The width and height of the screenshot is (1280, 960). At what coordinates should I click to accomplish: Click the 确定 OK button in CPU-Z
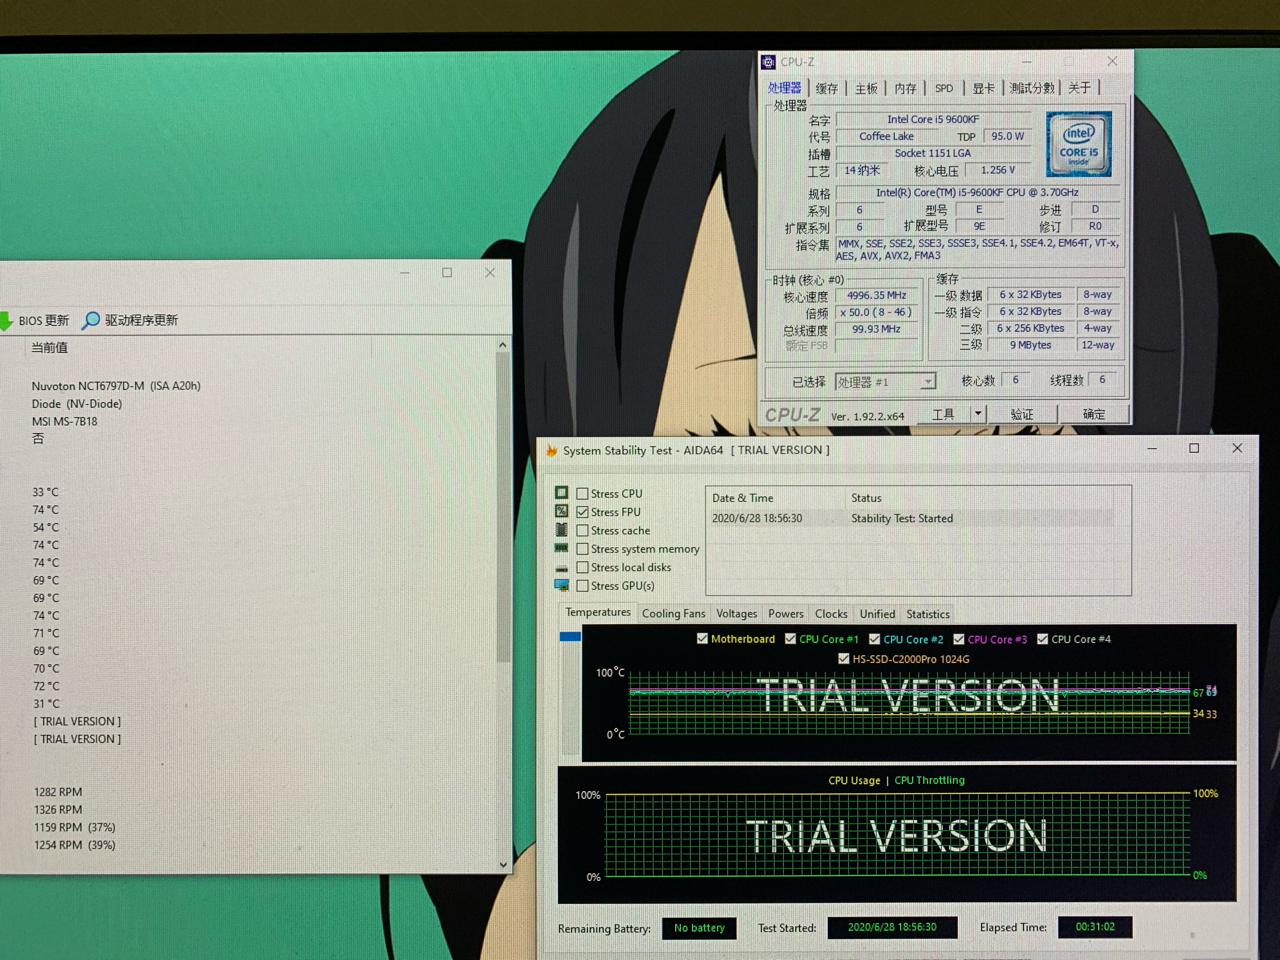(x=1093, y=414)
